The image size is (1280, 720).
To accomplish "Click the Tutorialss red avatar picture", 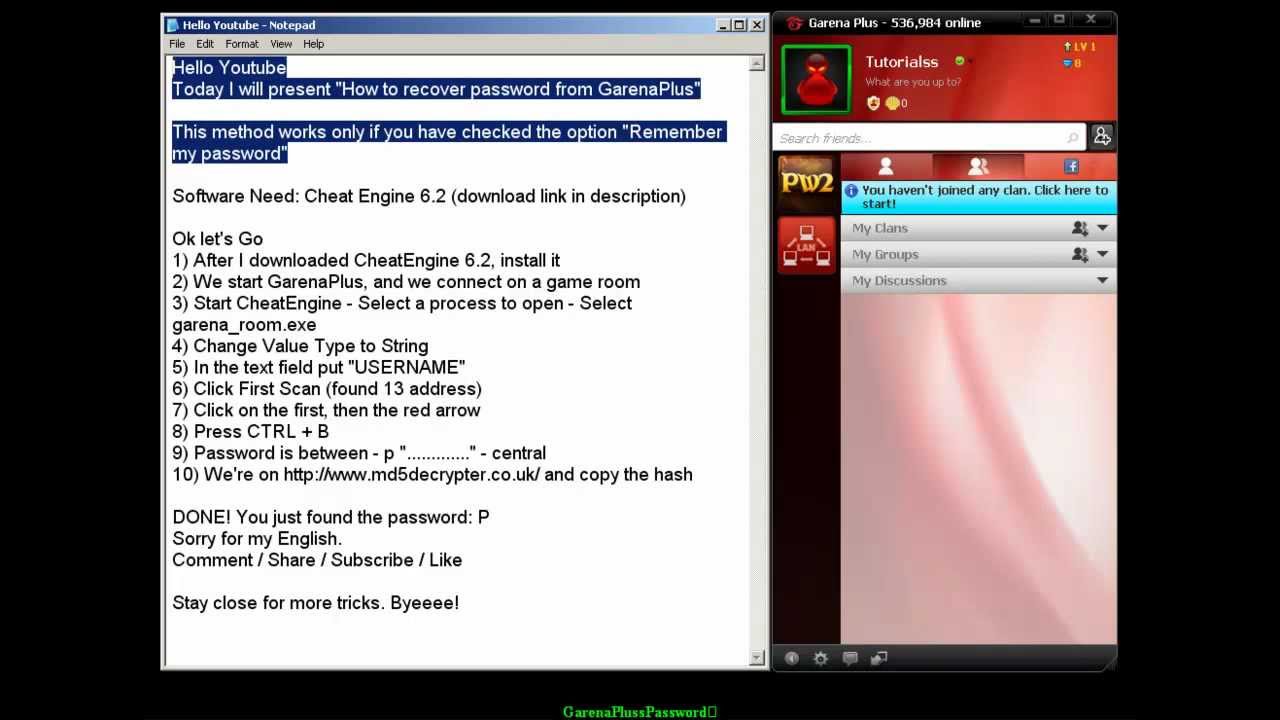I will 816,80.
